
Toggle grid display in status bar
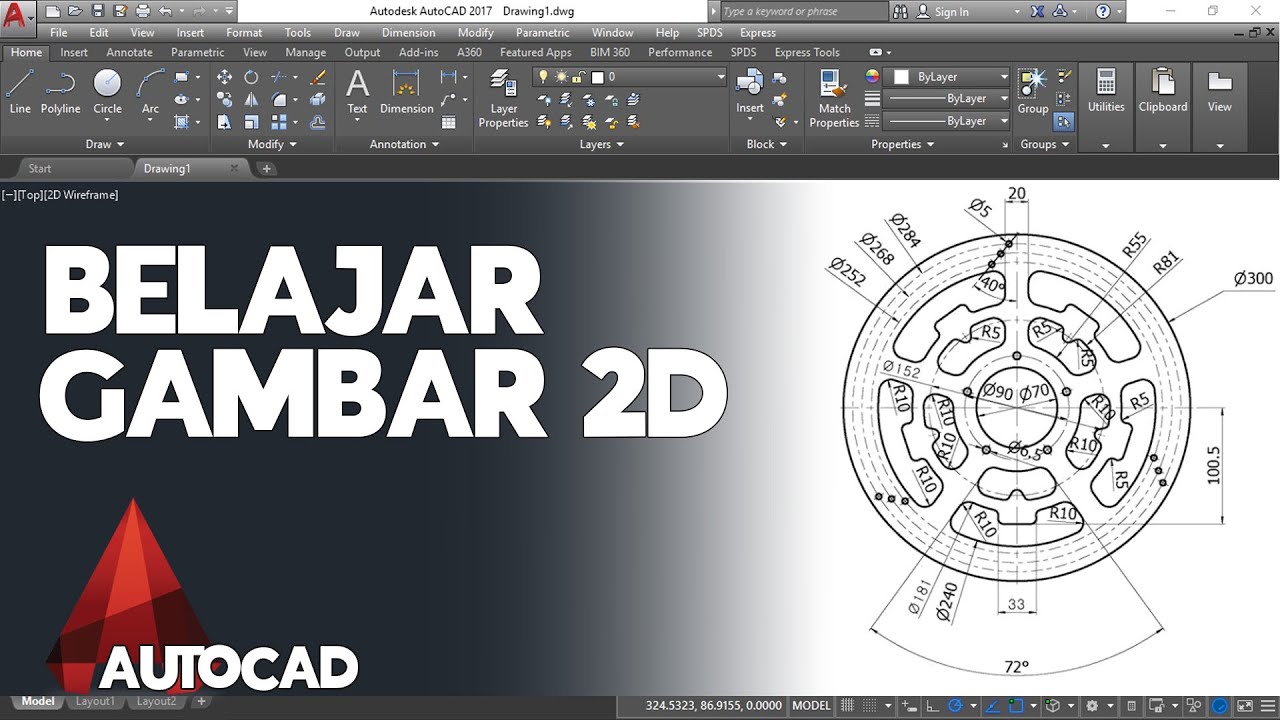pos(848,705)
